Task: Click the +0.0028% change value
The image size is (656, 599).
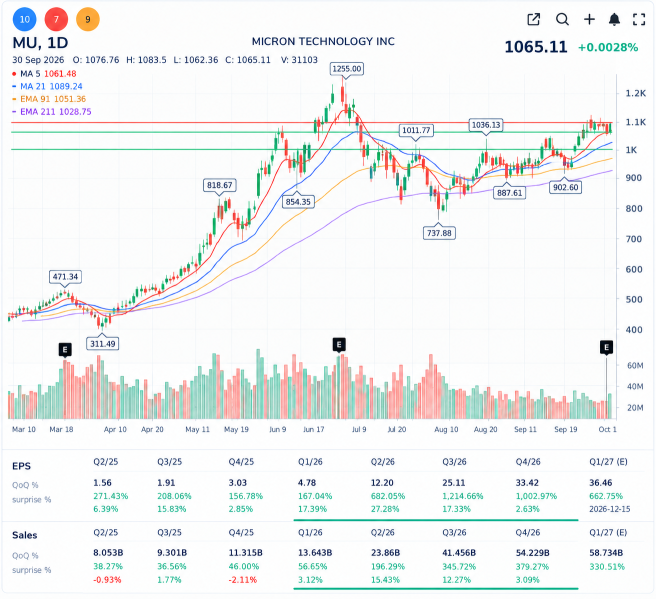Action: click(608, 47)
